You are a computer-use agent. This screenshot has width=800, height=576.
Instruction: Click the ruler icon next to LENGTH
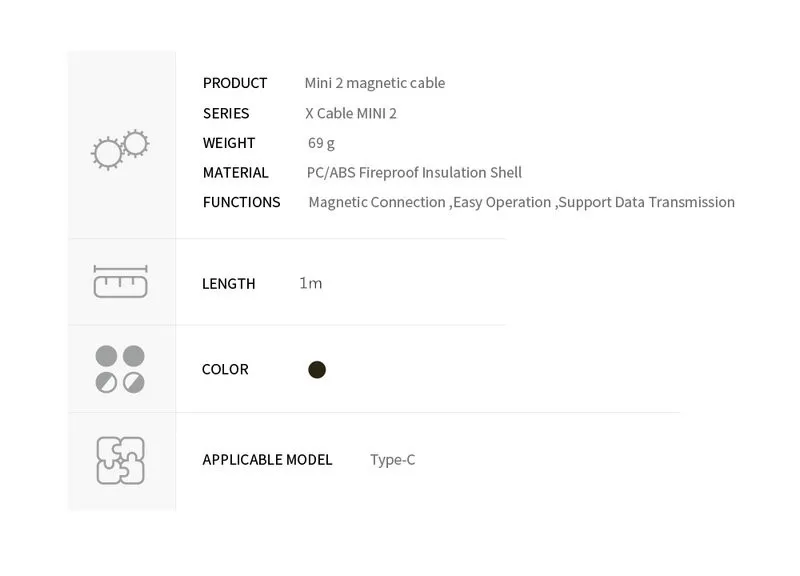click(x=120, y=282)
